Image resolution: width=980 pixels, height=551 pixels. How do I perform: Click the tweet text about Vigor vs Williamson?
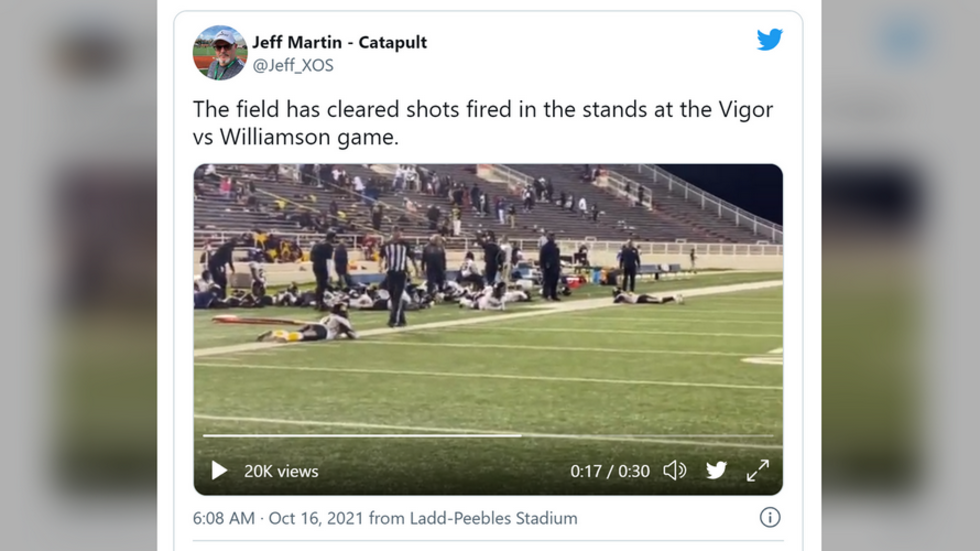click(x=483, y=123)
